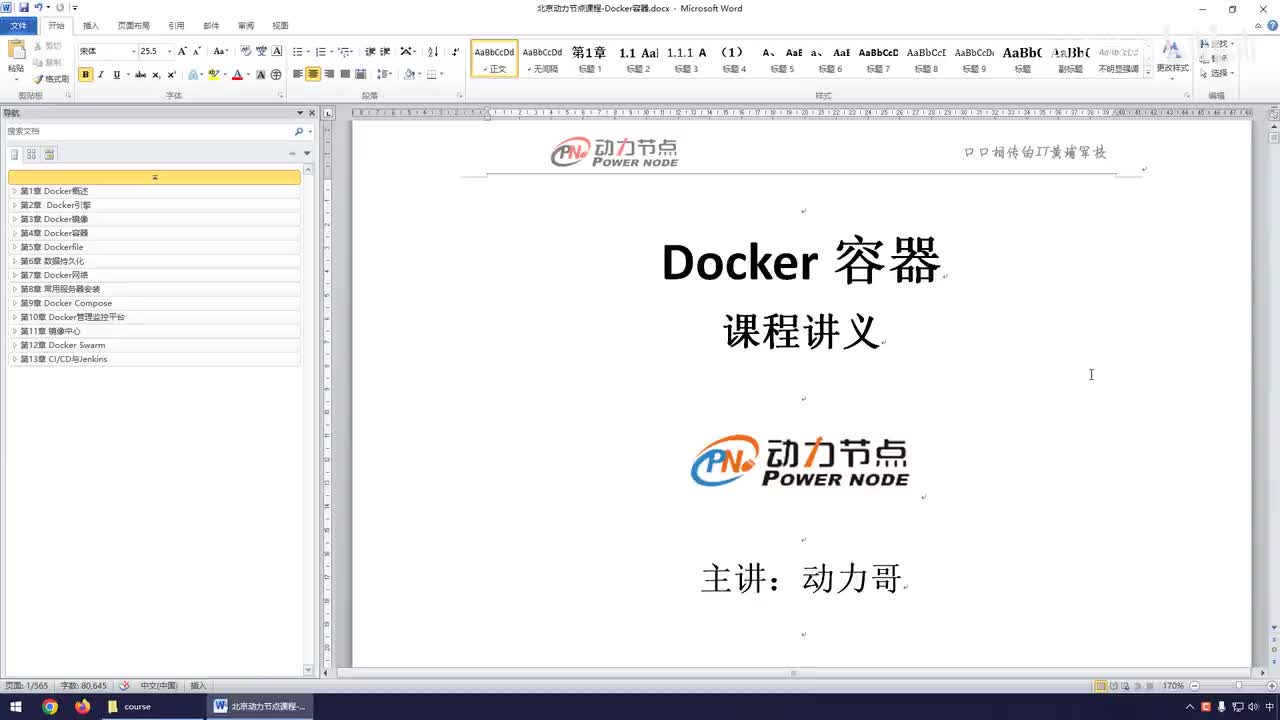Click the Clear Formatting icon
Image resolution: width=1280 pixels, height=720 pixels.
pyautogui.click(x=246, y=51)
